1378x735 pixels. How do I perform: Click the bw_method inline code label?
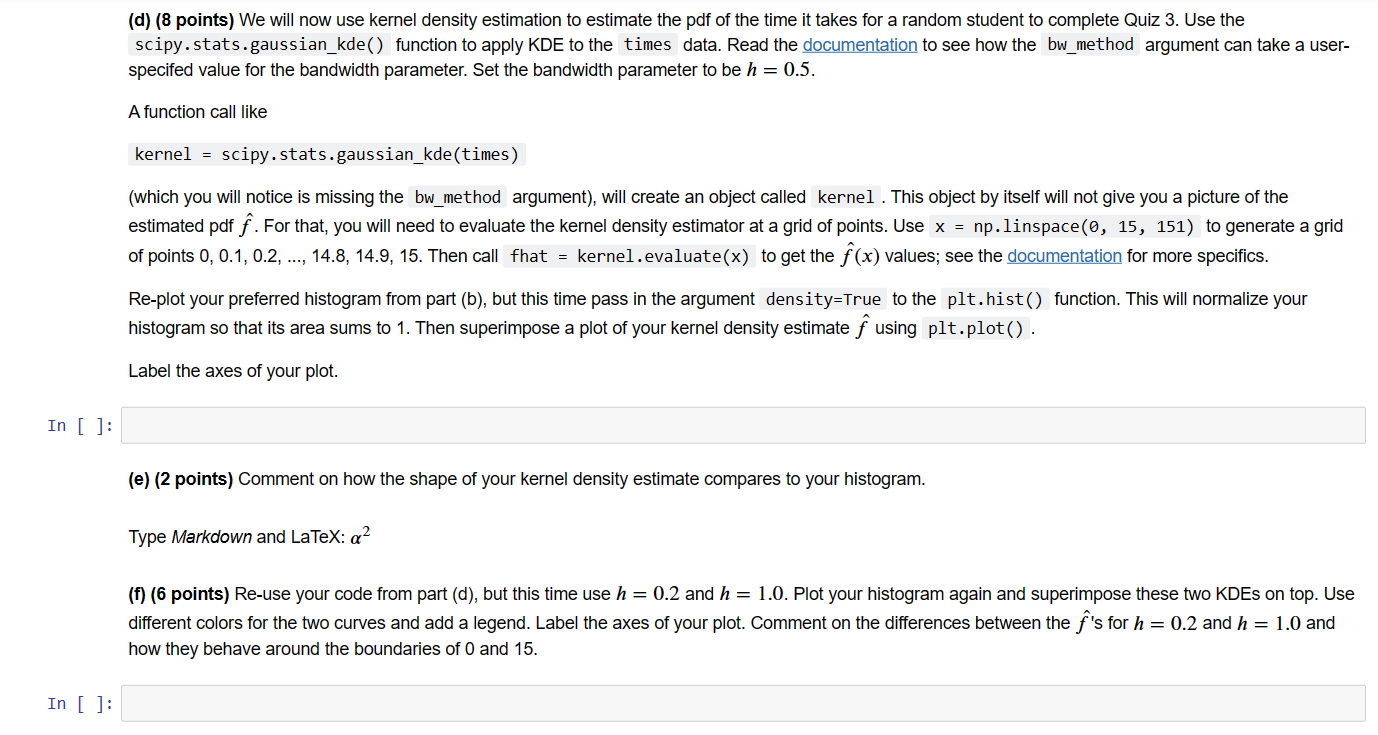point(1090,44)
